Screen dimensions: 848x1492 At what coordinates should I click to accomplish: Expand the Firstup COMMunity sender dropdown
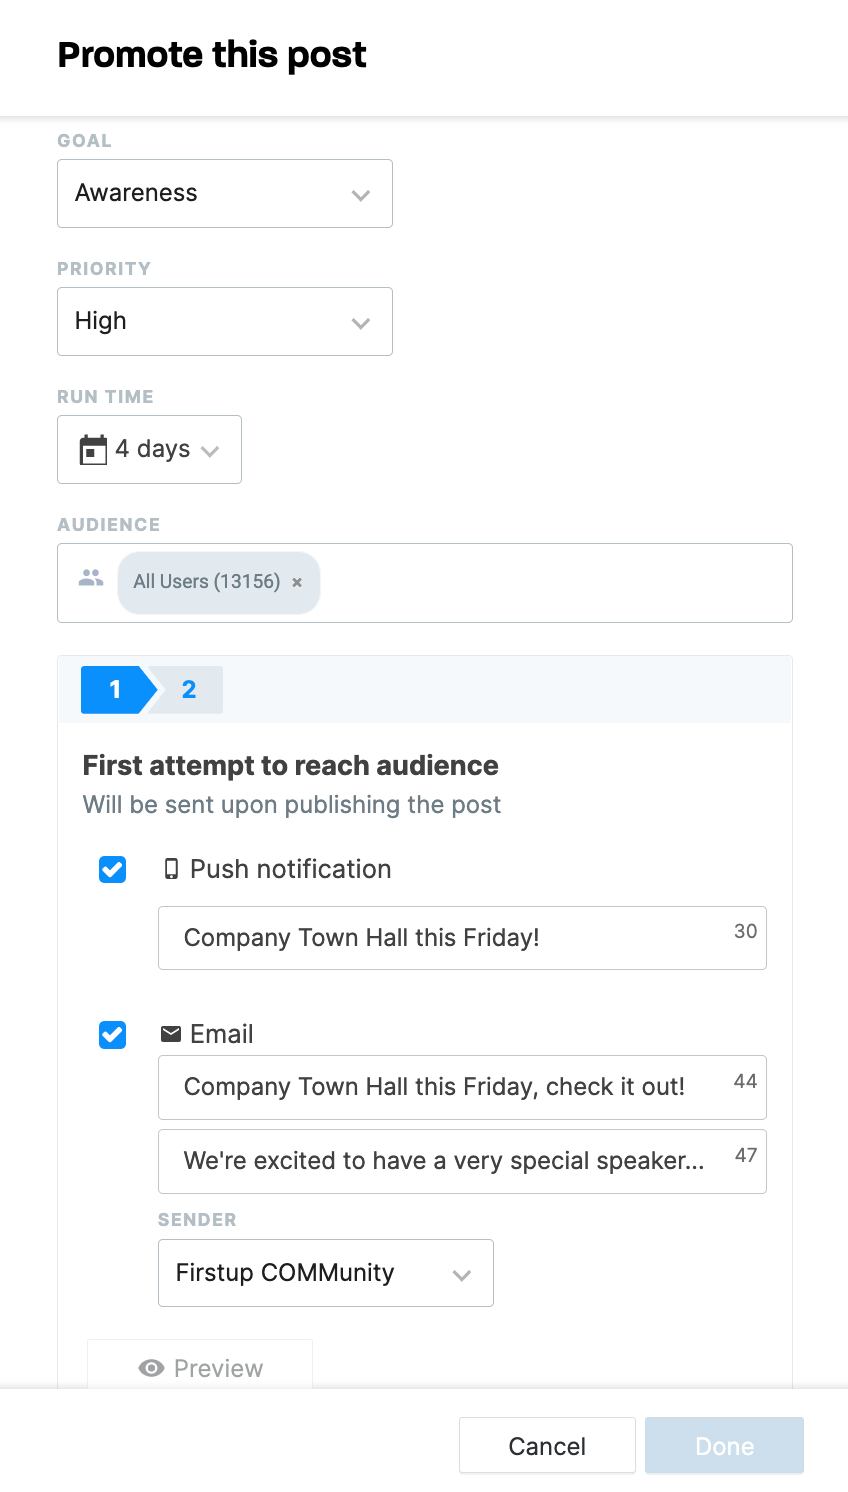[x=326, y=1273]
